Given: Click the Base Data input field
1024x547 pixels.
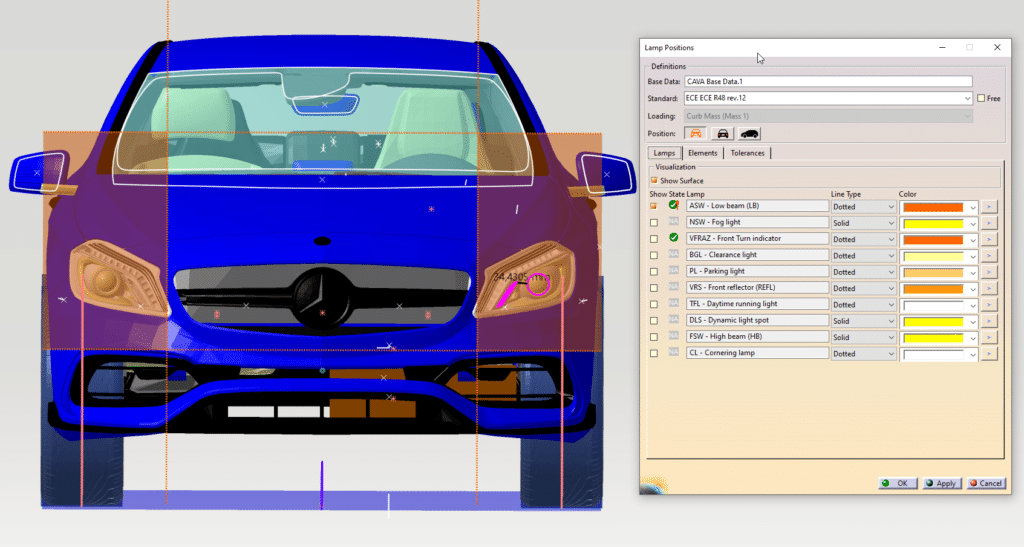Looking at the screenshot, I should click(828, 82).
